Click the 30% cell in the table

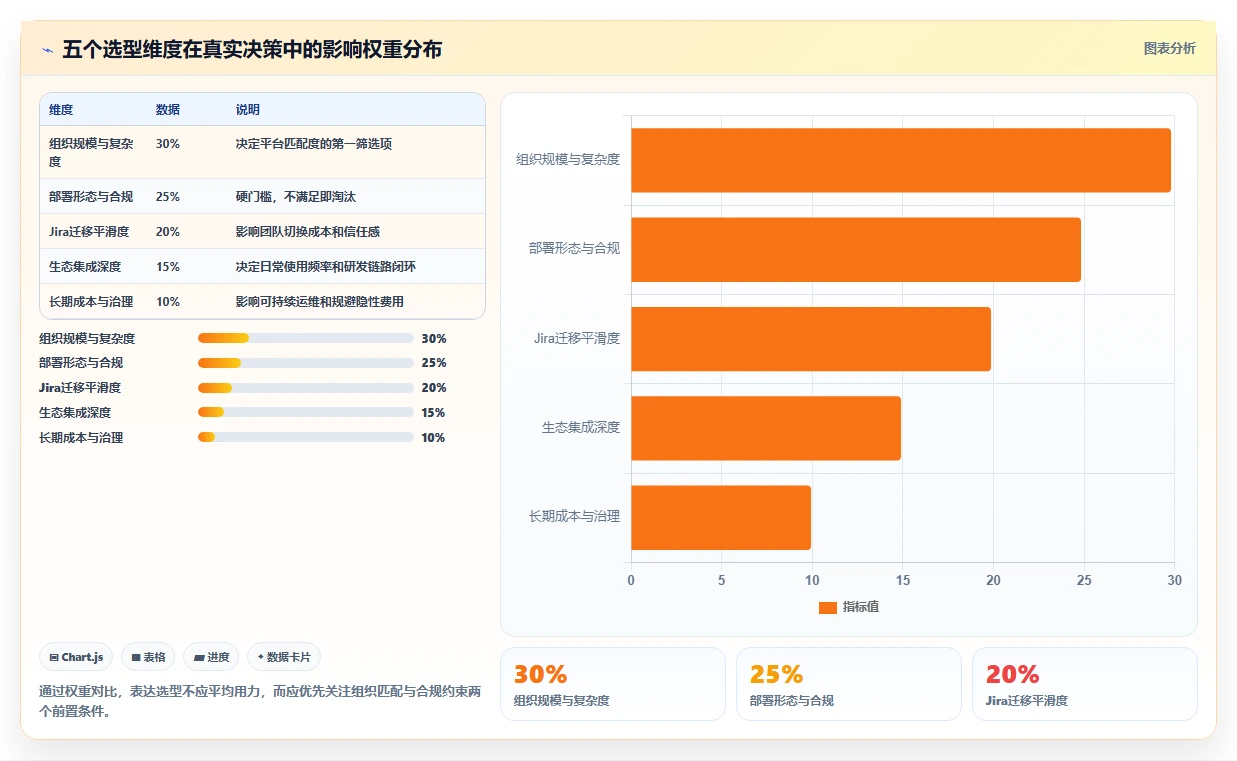[x=168, y=144]
